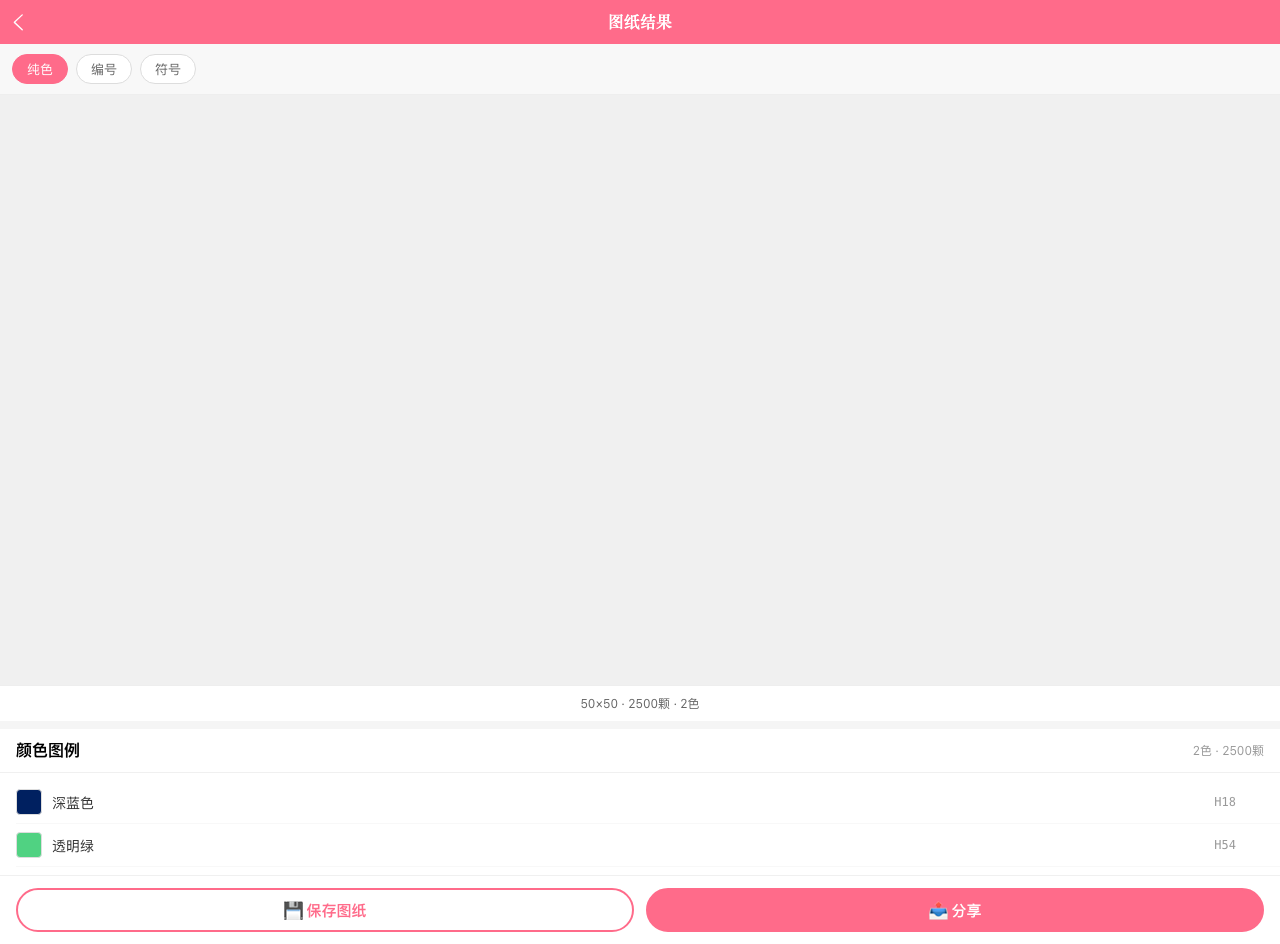Click the share tray icon
Image resolution: width=1280 pixels, height=944 pixels.
[938, 910]
